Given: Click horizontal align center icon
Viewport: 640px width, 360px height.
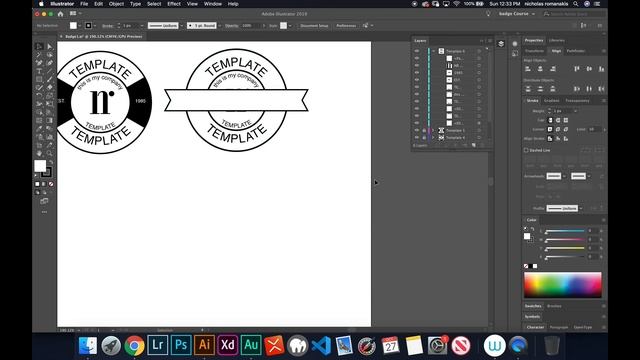Looking at the screenshot, I should click(x=540, y=69).
